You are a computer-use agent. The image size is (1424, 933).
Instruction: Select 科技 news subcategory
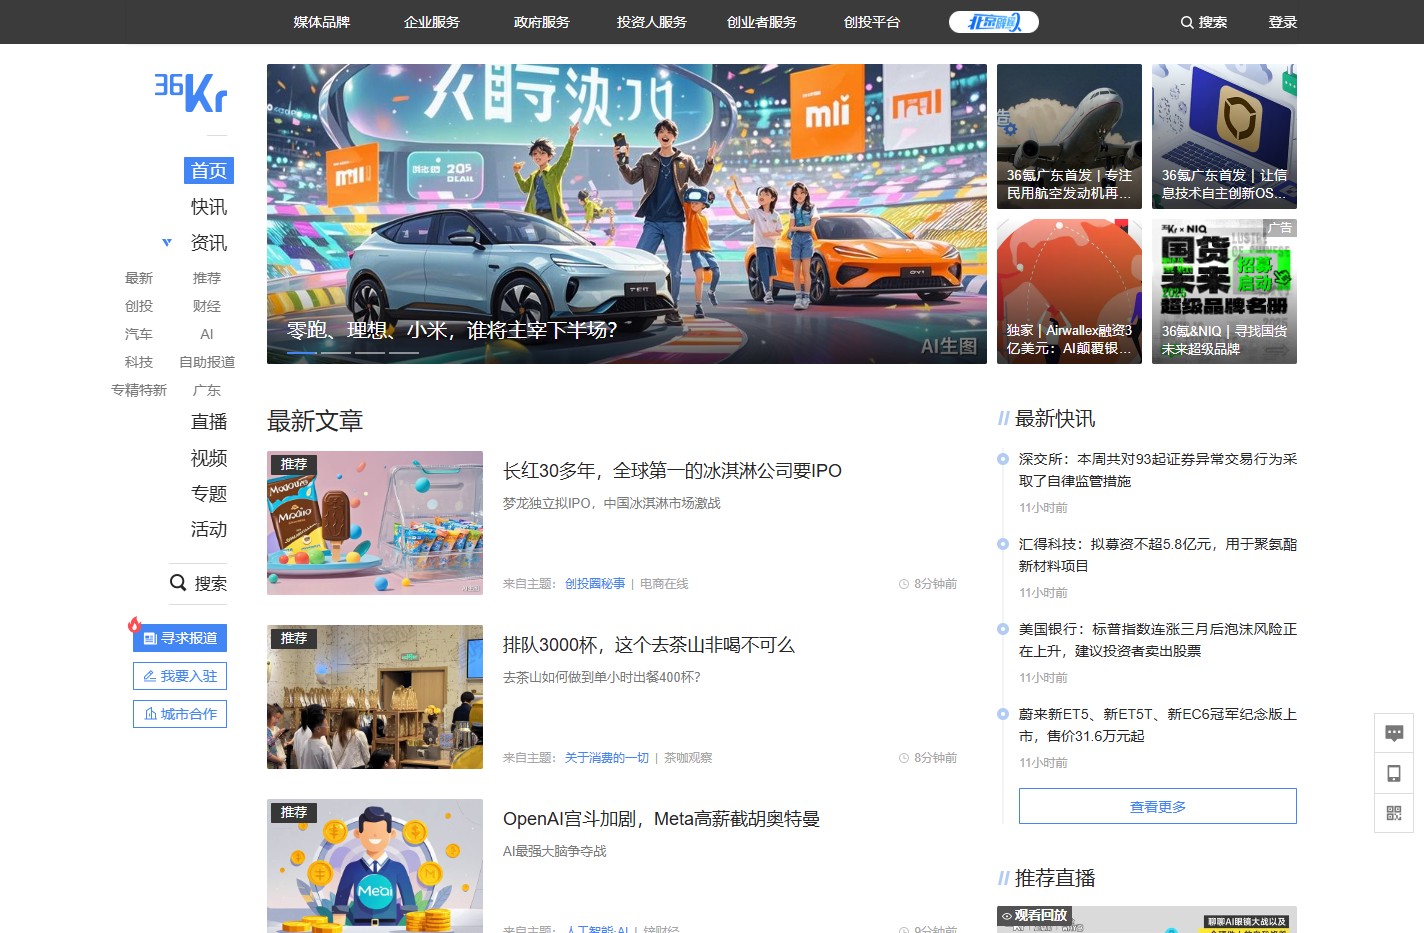(139, 362)
